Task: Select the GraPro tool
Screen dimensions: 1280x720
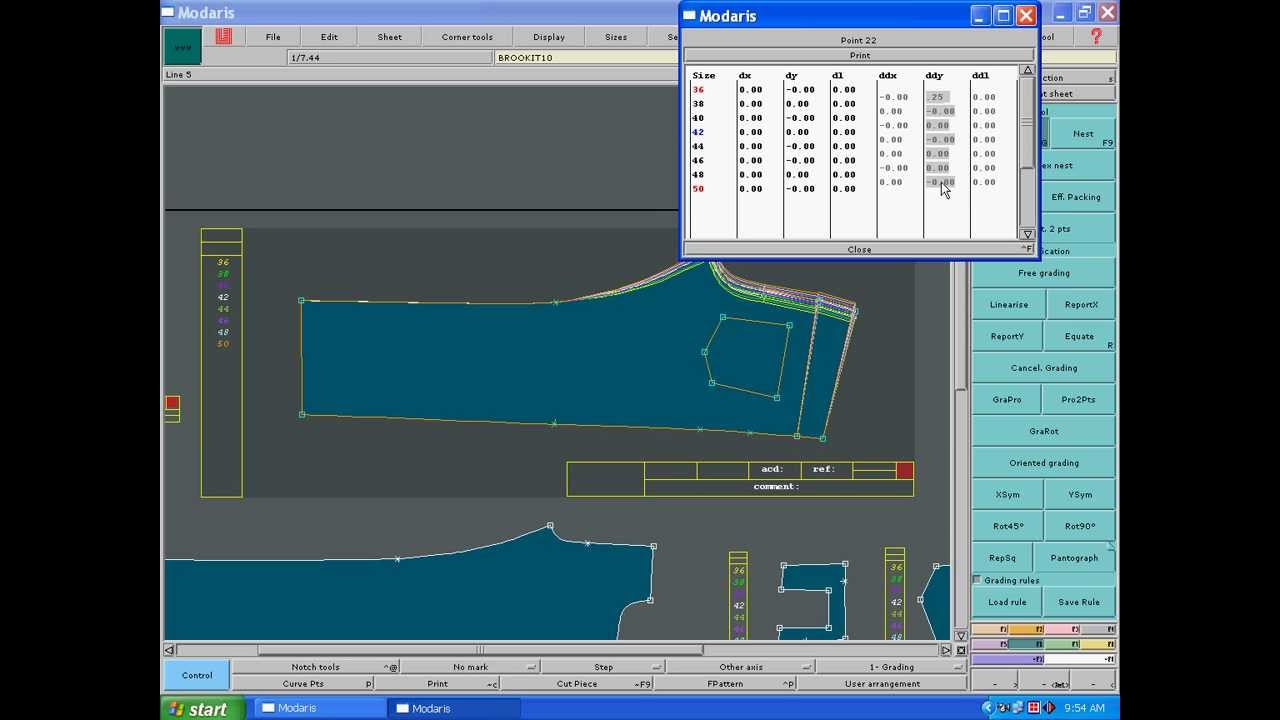Action: point(1007,399)
